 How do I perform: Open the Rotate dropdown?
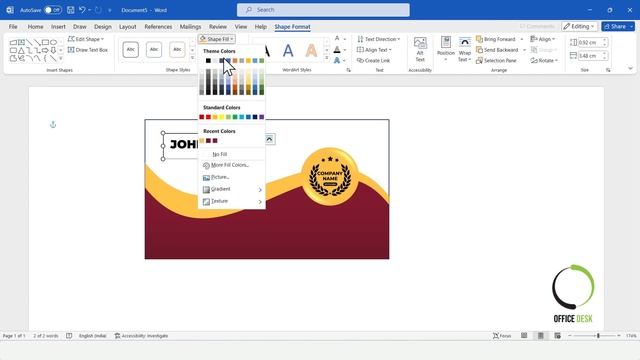tap(544, 60)
